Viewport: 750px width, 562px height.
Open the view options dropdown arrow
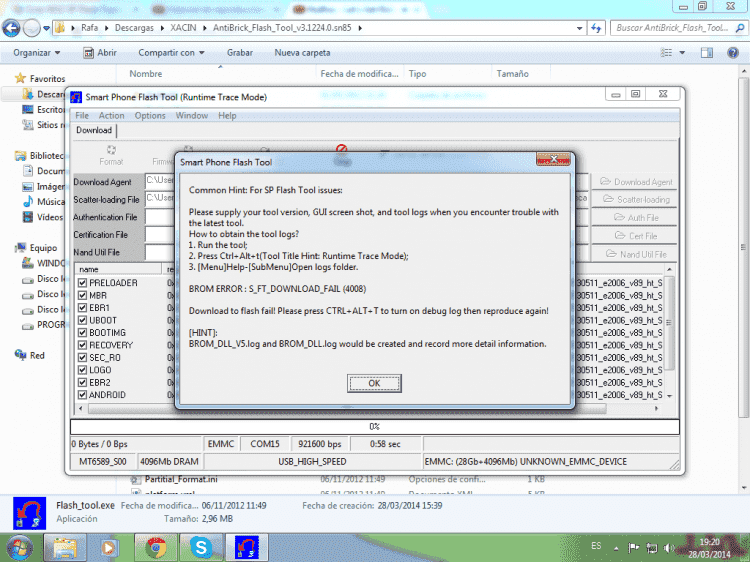click(682, 53)
